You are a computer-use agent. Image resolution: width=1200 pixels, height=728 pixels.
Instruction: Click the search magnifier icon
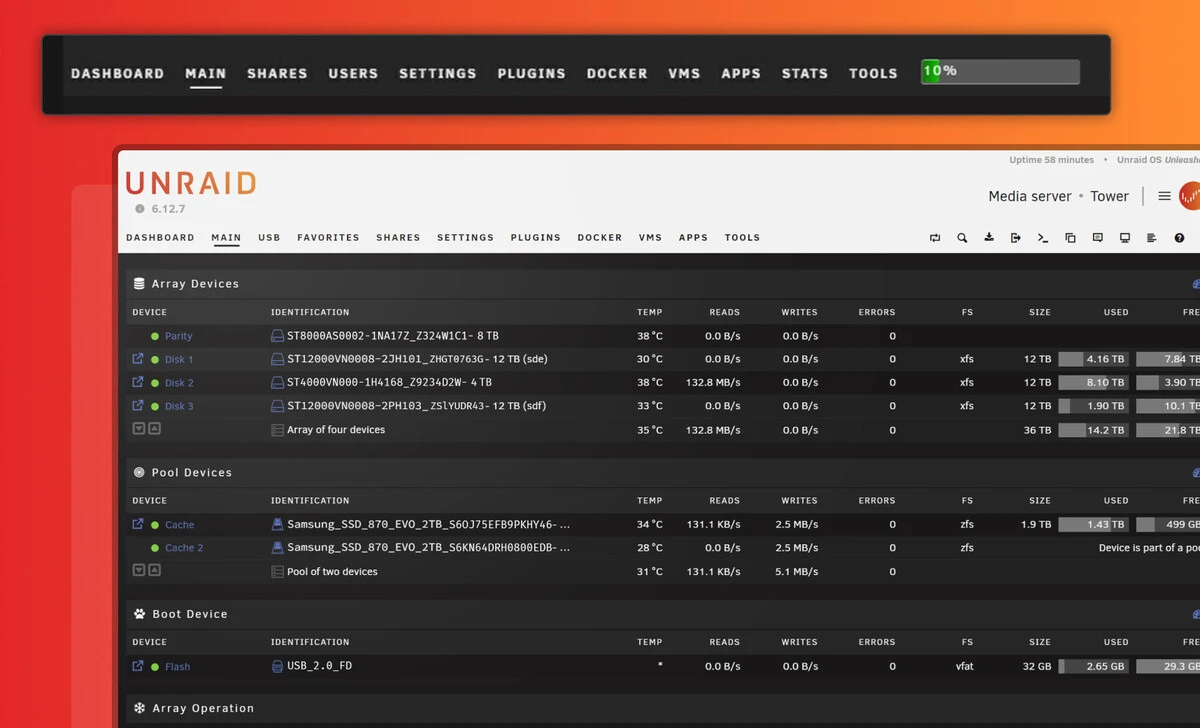[962, 238]
